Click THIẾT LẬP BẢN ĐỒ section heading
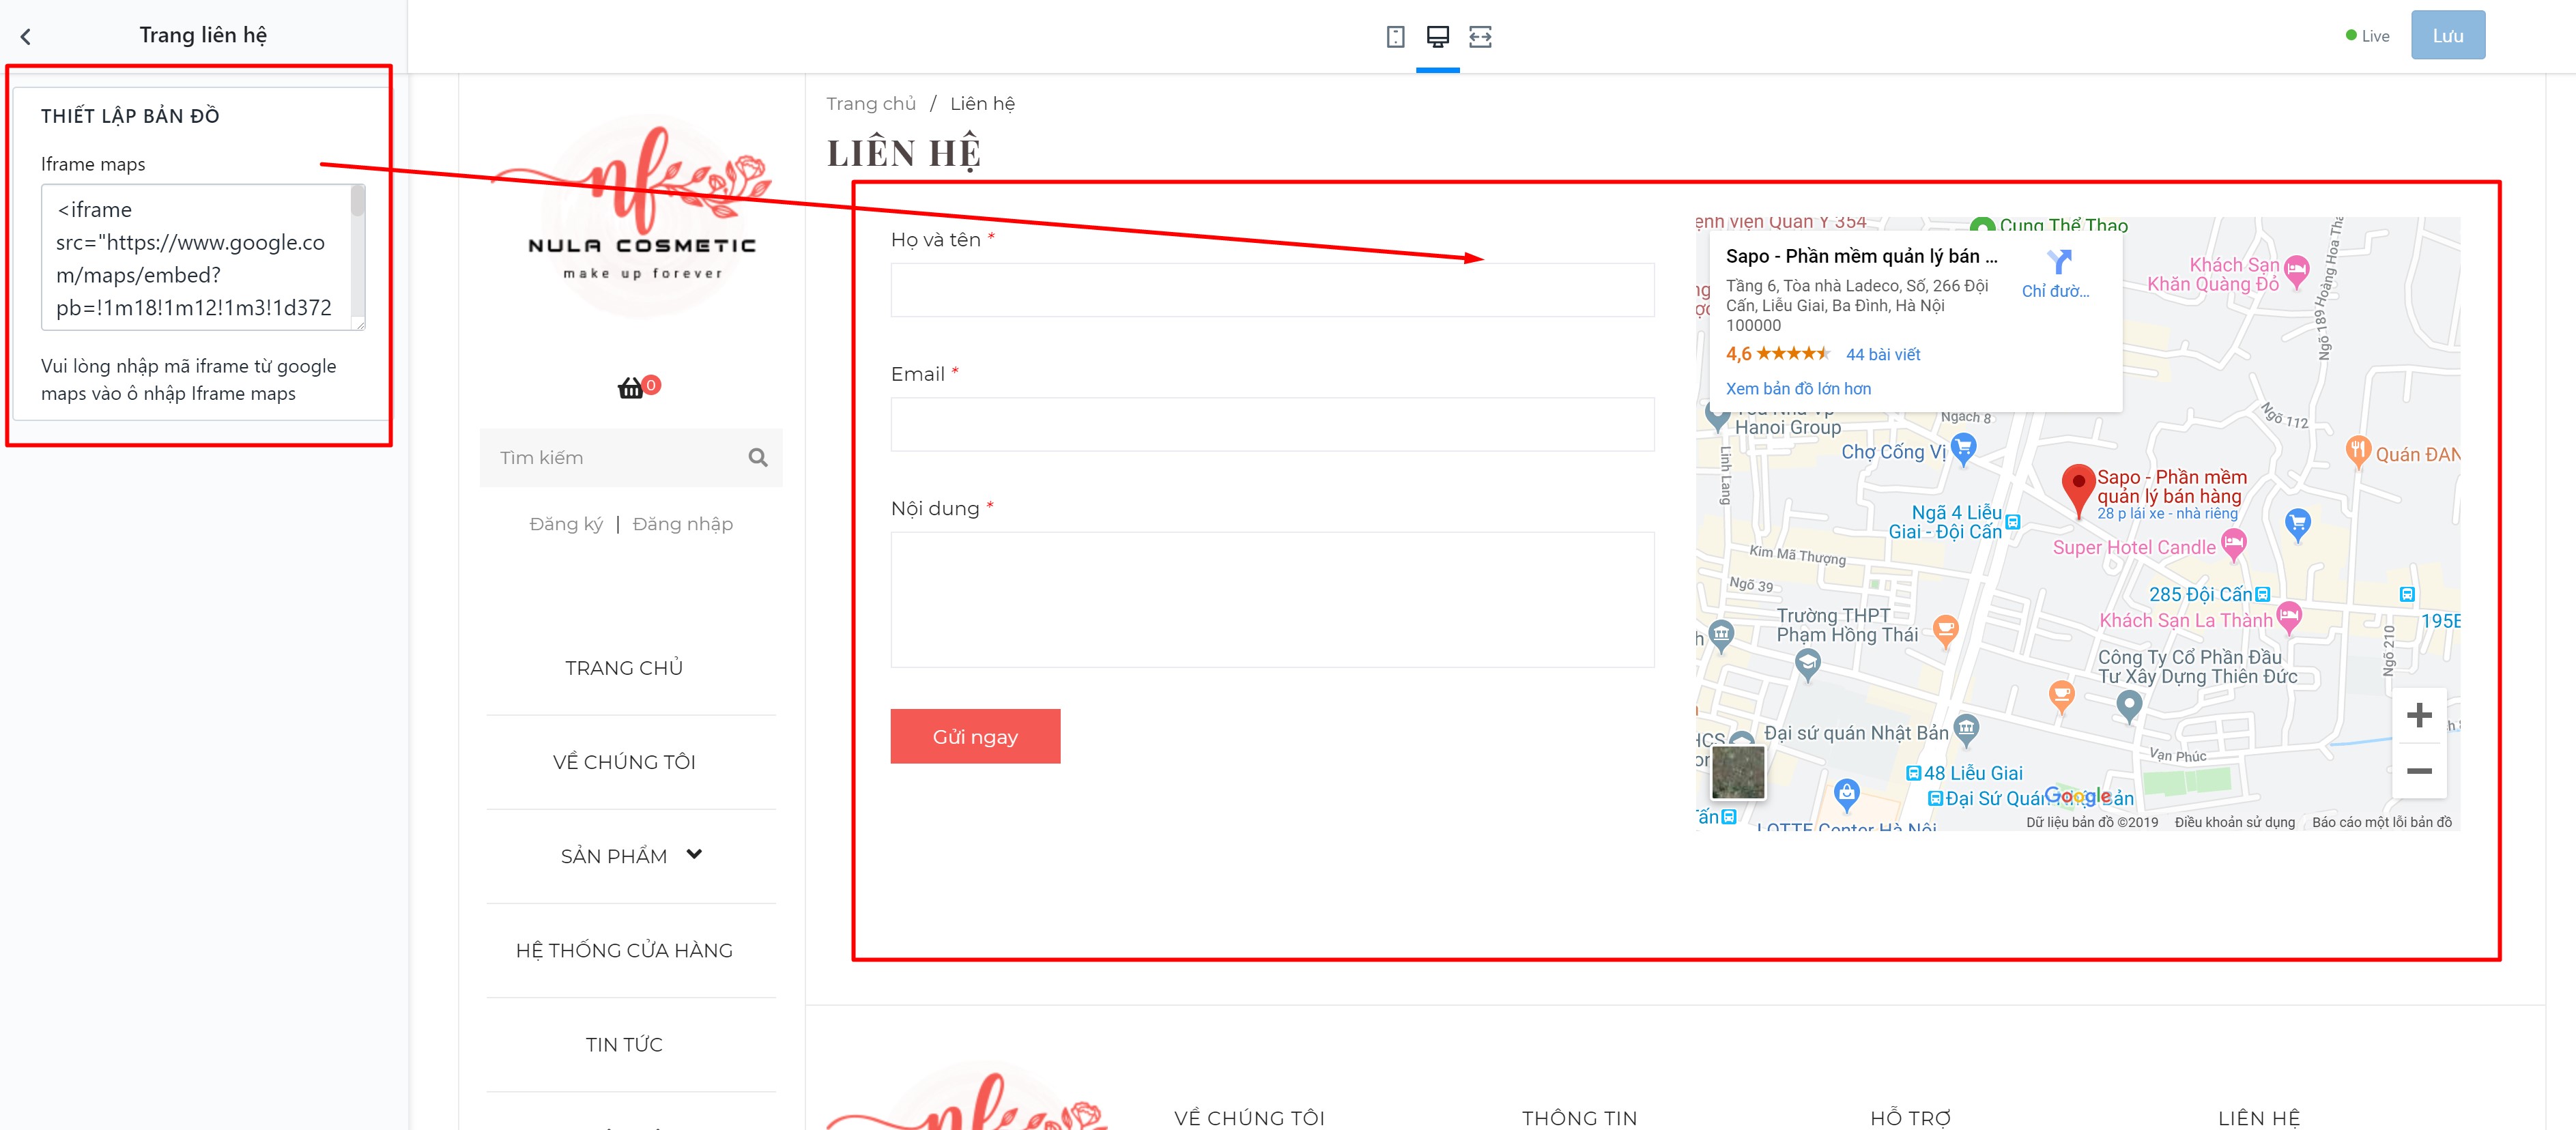The width and height of the screenshot is (2576, 1130). click(x=130, y=116)
